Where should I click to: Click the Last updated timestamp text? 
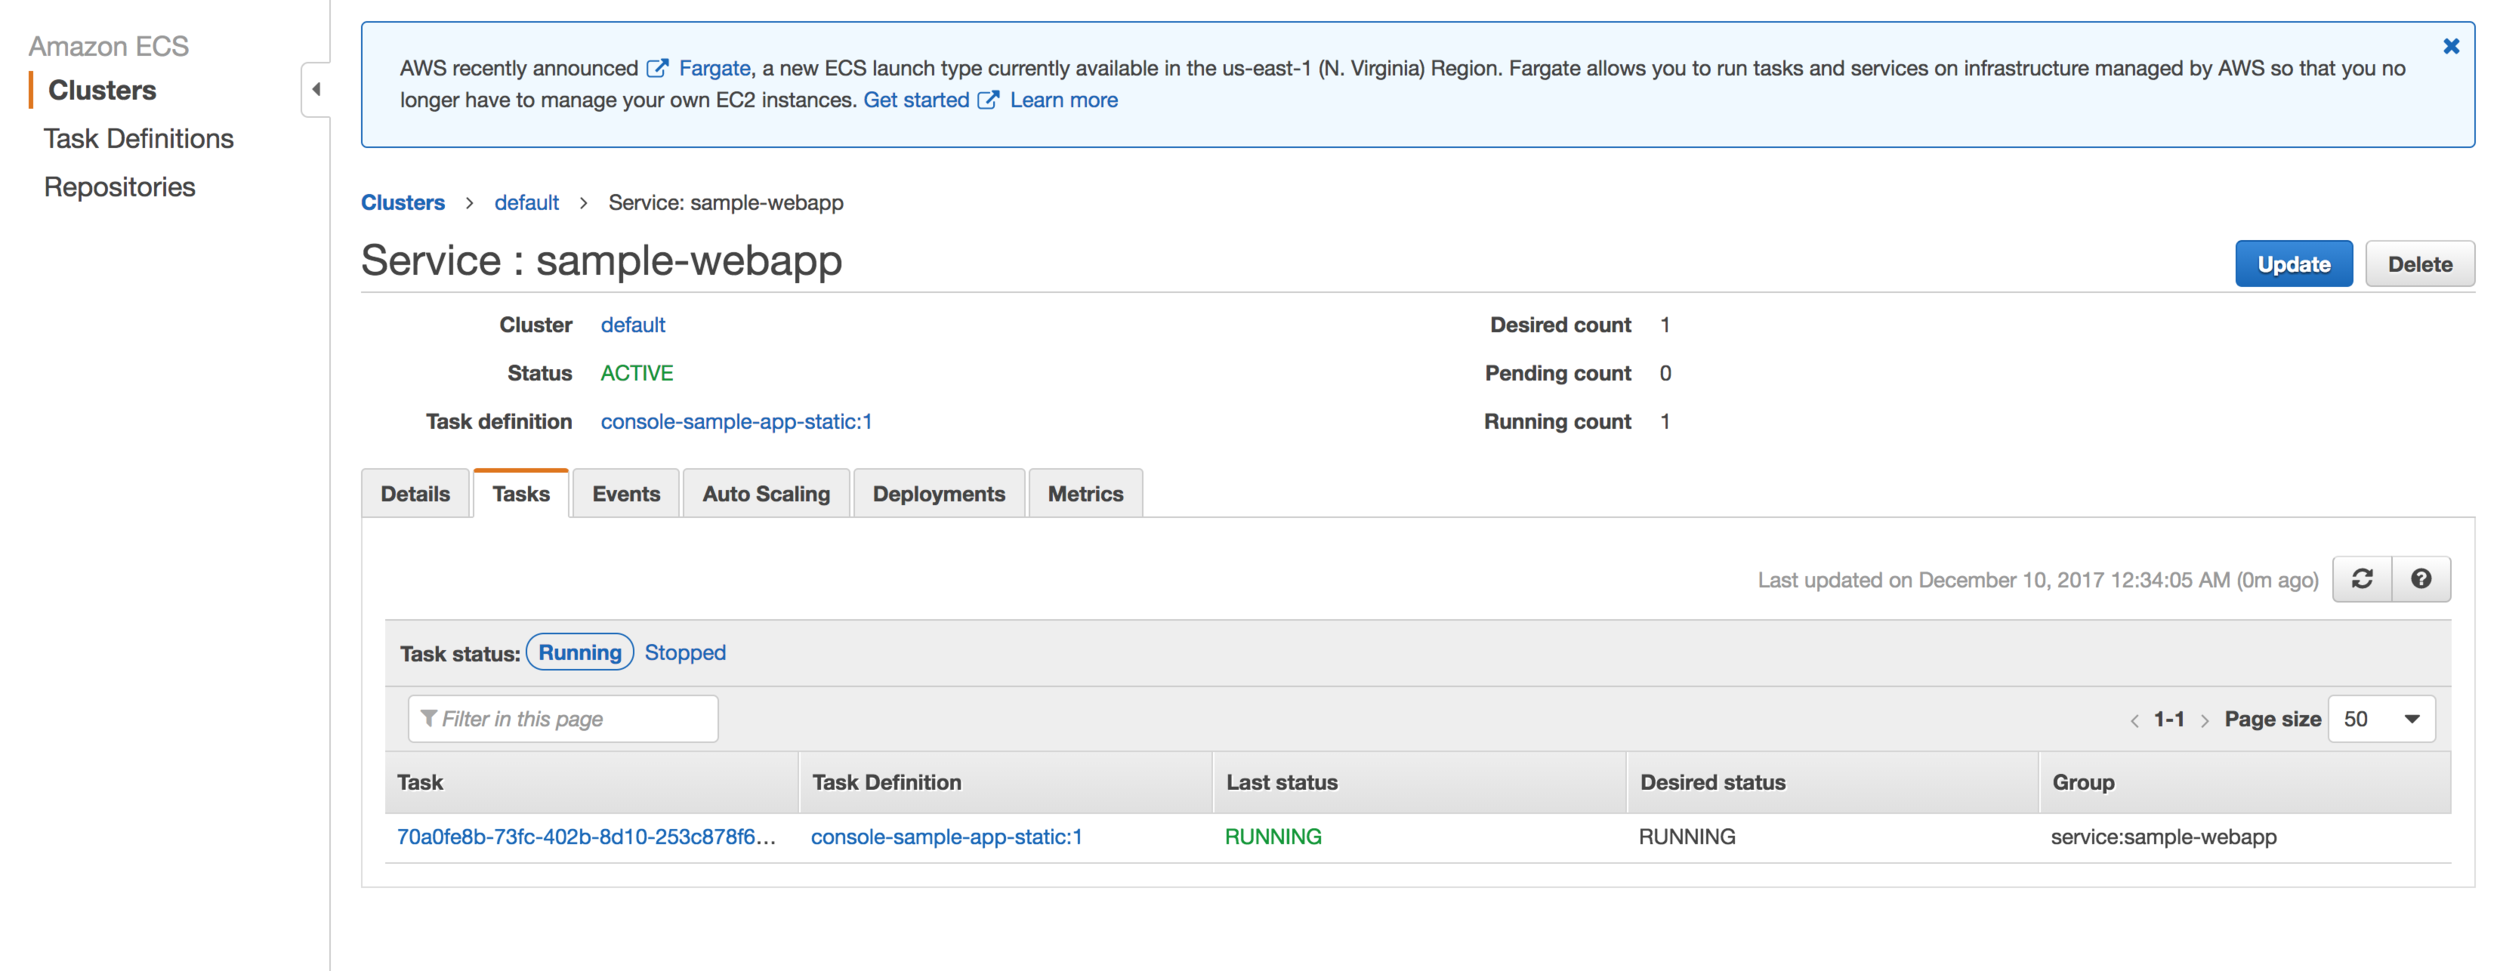[x=2038, y=580]
